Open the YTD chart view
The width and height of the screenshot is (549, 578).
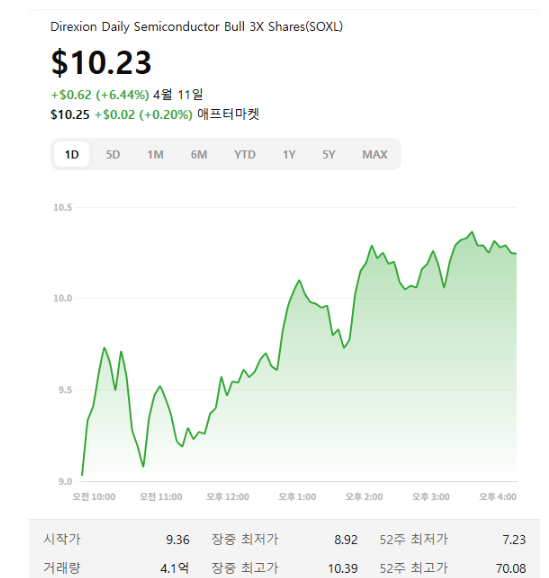(x=245, y=154)
